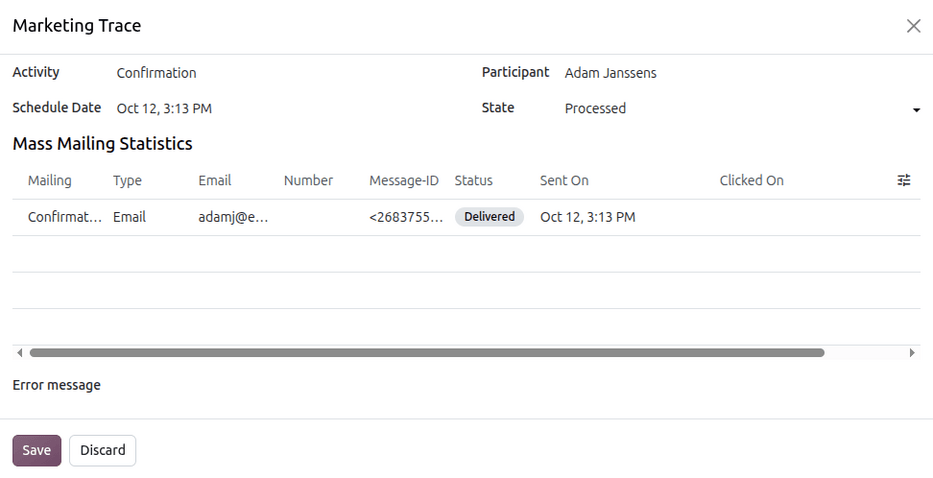
Task: Click the Save button
Action: click(x=37, y=450)
